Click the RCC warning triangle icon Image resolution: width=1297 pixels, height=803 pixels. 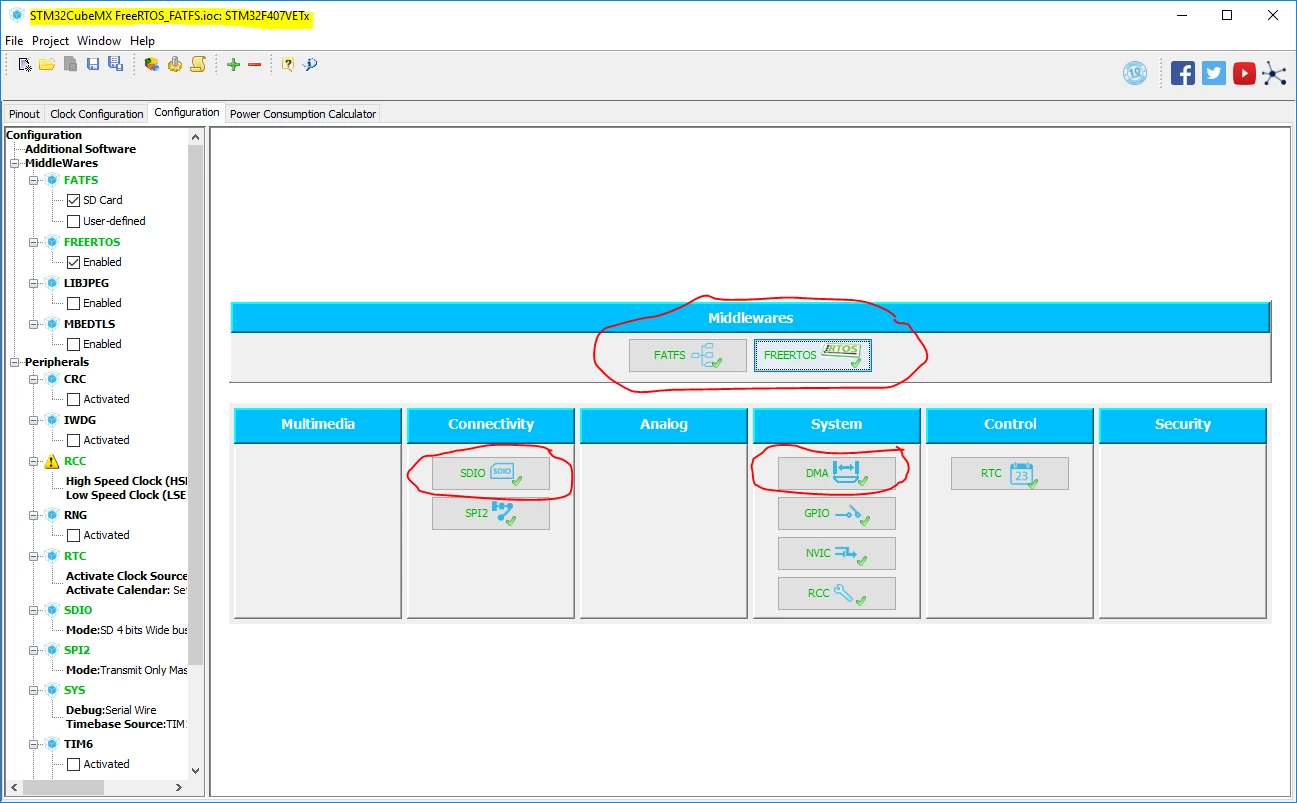[52, 461]
